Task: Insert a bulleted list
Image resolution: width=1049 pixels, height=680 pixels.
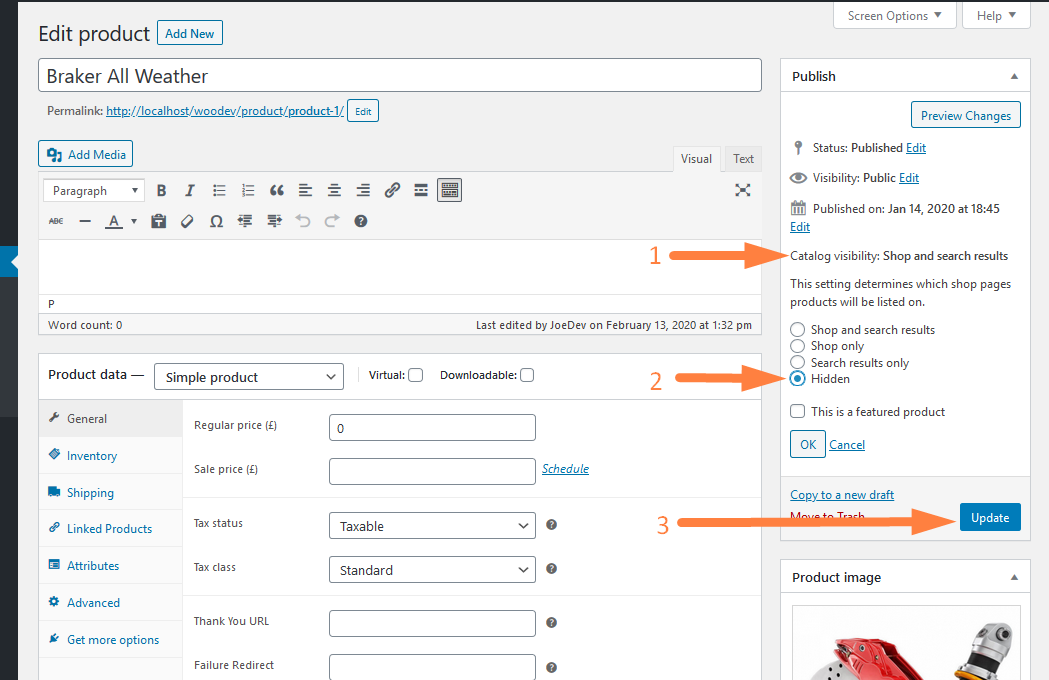Action: coord(219,191)
